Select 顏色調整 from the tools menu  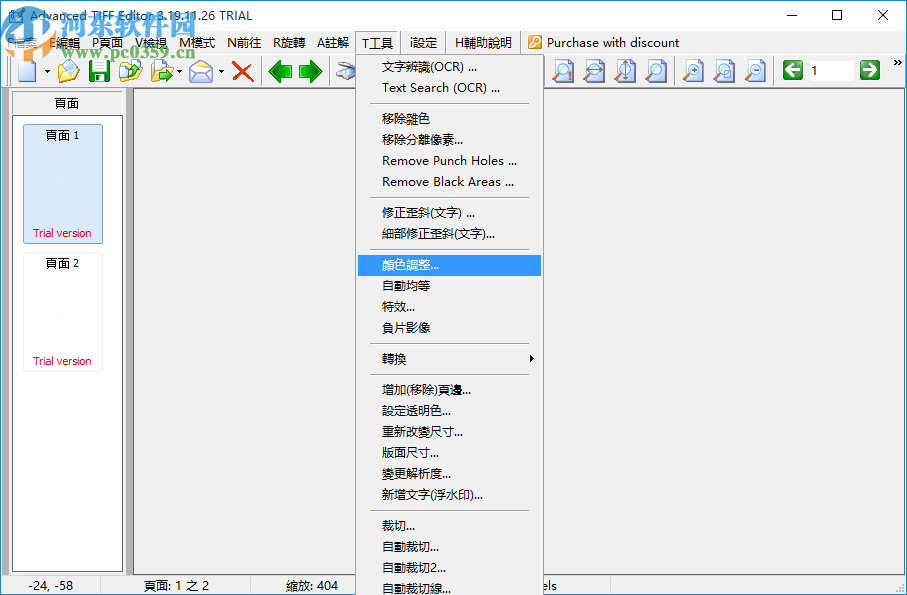point(450,265)
